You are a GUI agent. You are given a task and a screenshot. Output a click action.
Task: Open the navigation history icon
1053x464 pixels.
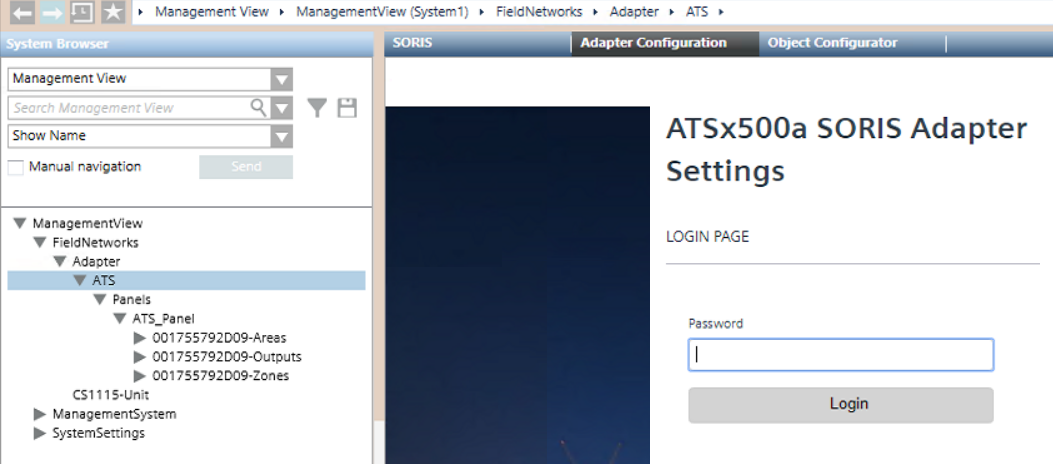[x=82, y=12]
